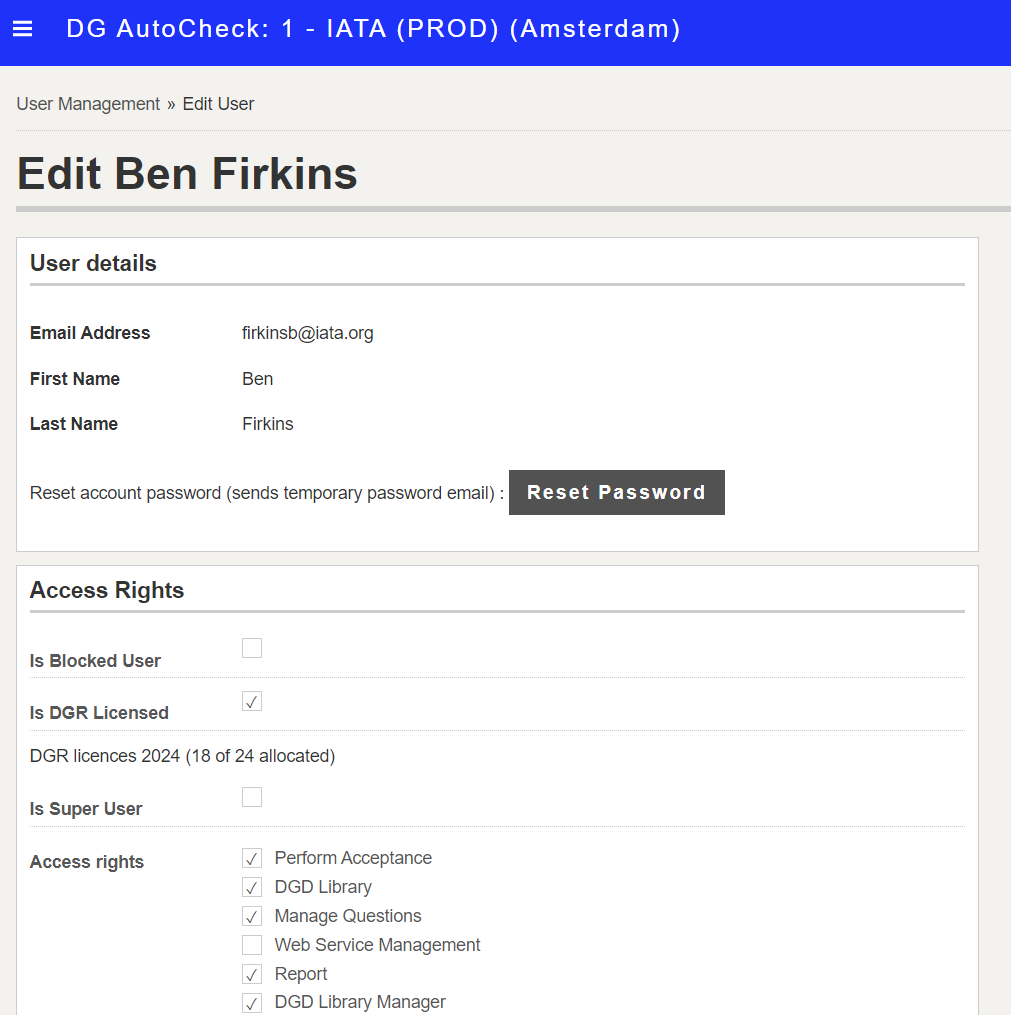Uncheck Perform Acceptance access right
Image resolution: width=1011 pixels, height=1015 pixels.
click(x=252, y=858)
